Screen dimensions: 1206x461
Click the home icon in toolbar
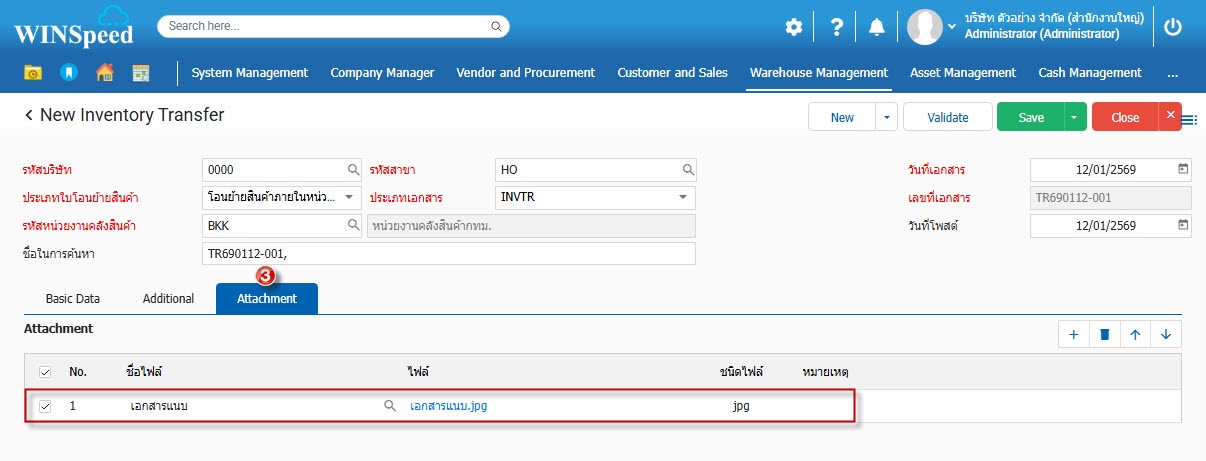104,72
